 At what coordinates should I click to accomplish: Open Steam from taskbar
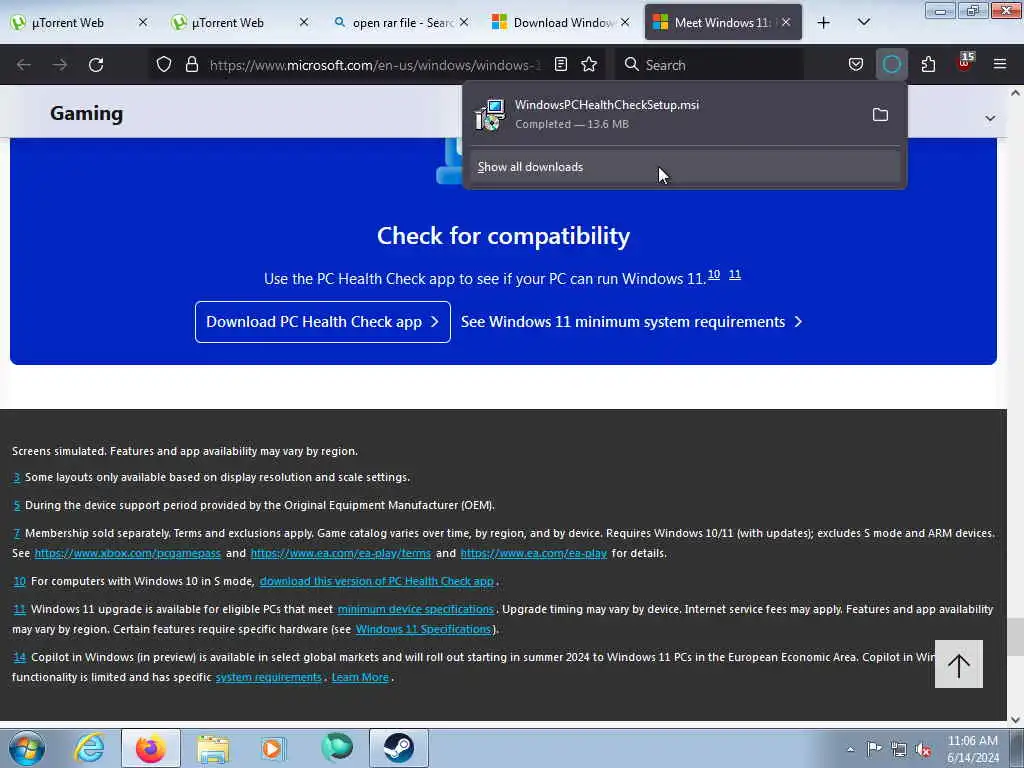(398, 748)
